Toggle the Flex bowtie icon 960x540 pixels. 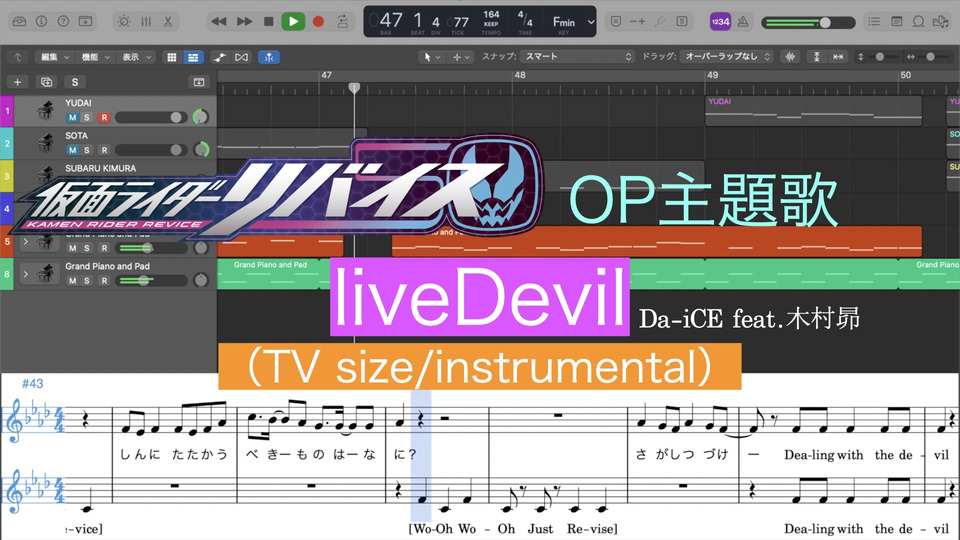point(241,57)
